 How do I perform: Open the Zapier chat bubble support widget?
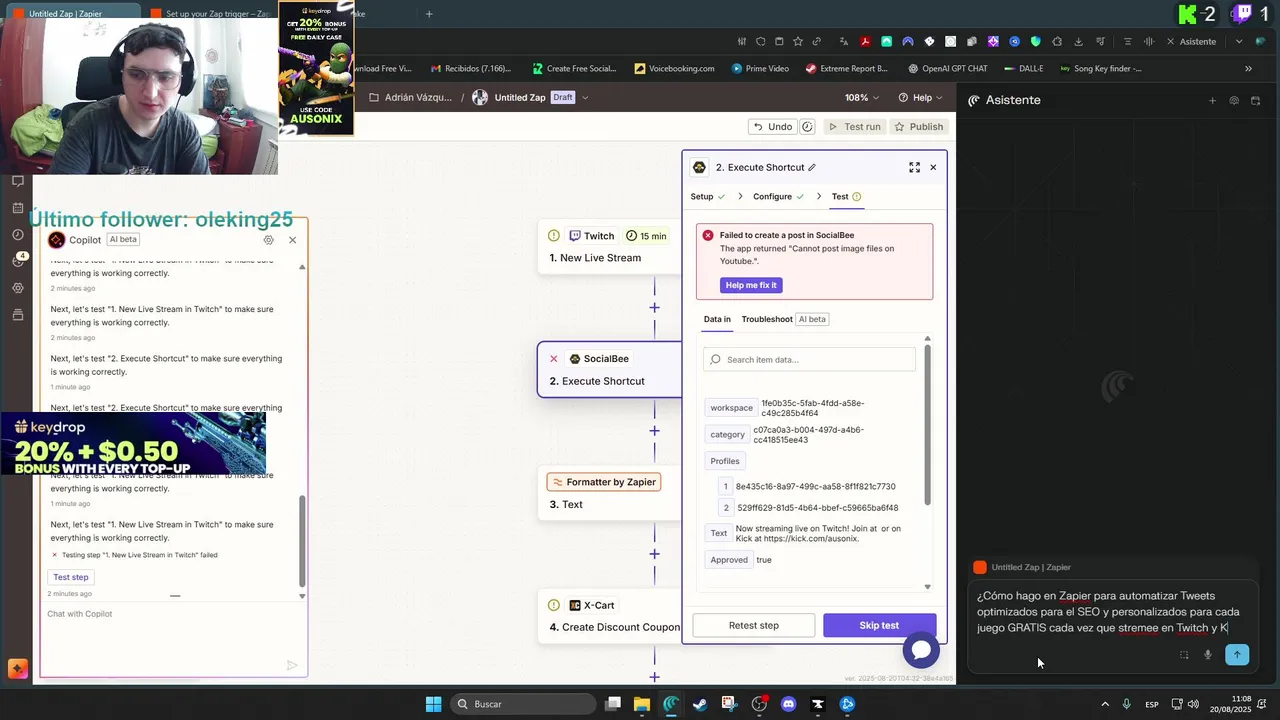[x=921, y=650]
